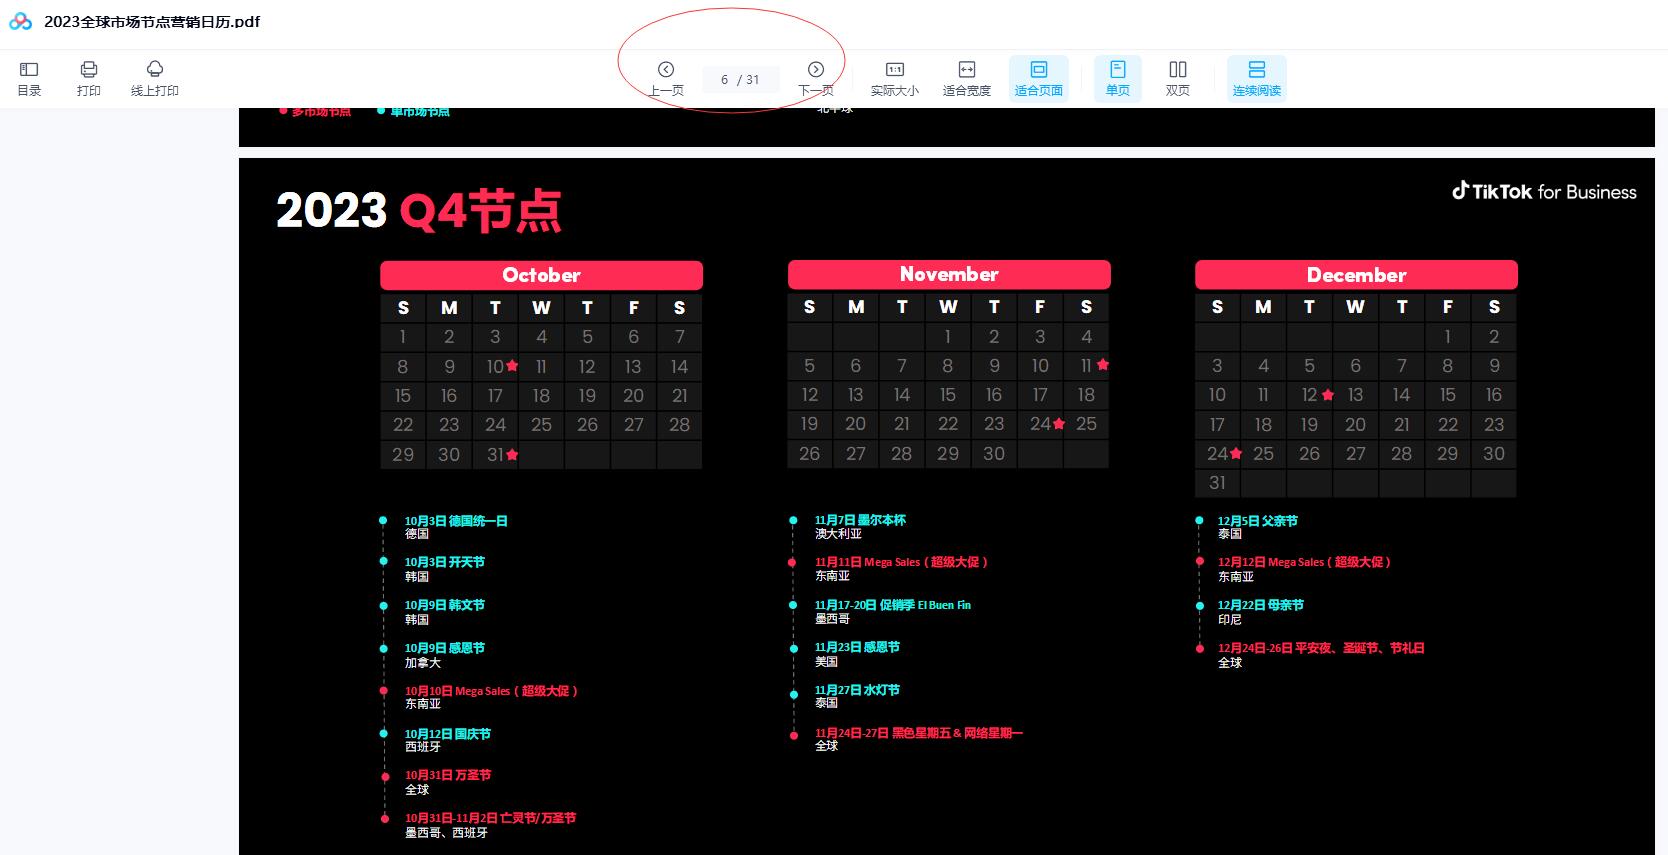
Task: Toggle 连续阅读 continuous reading mode
Action: [1256, 78]
